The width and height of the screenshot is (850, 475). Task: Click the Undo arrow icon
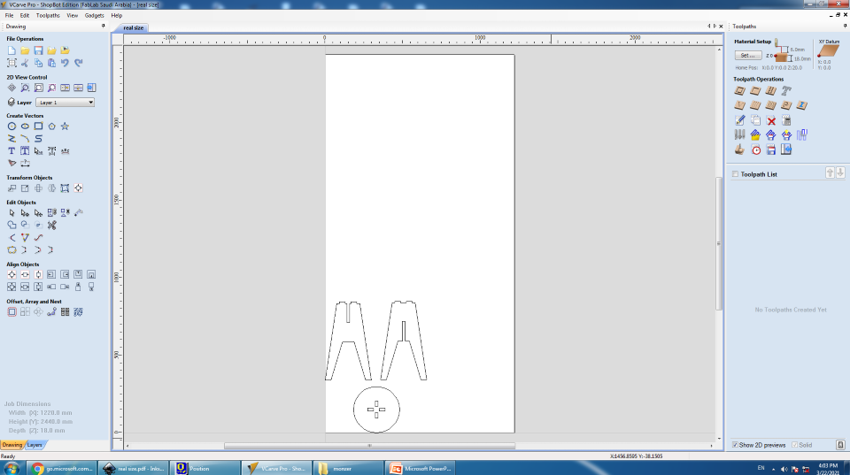tap(65, 63)
